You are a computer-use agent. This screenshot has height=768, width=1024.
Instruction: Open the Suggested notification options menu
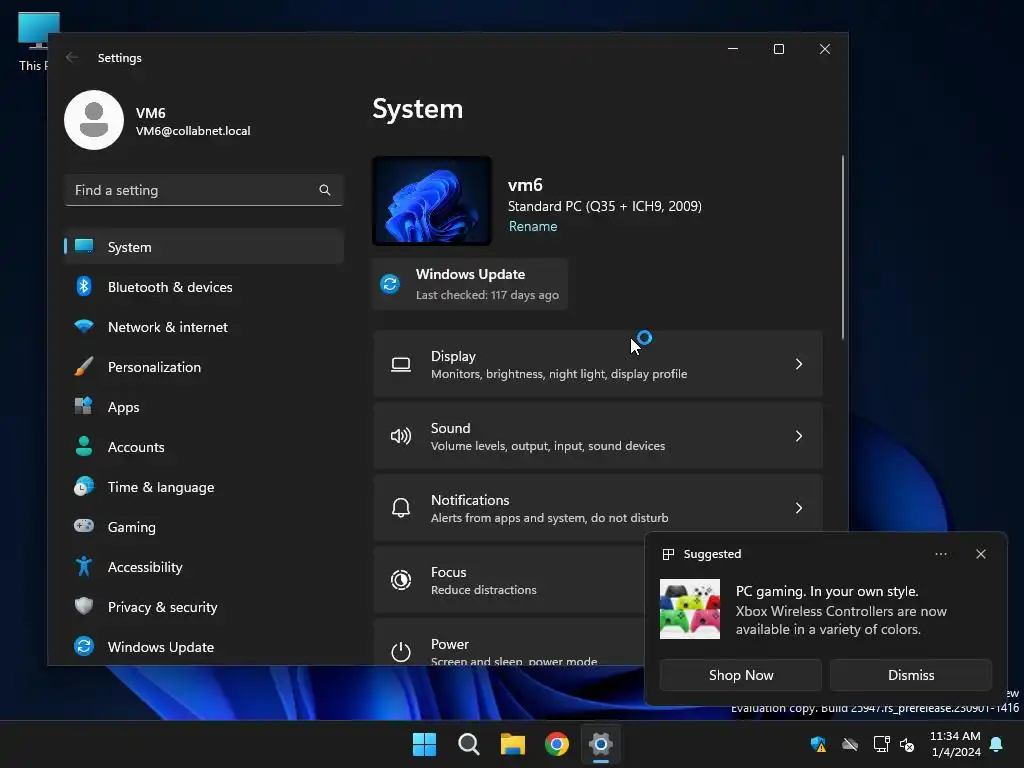pyautogui.click(x=941, y=554)
